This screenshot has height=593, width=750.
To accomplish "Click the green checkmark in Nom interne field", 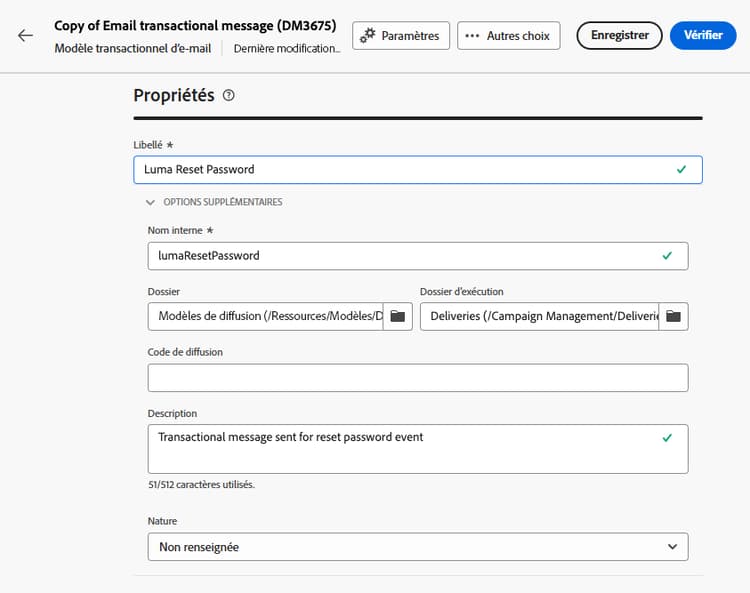I will (x=668, y=256).
